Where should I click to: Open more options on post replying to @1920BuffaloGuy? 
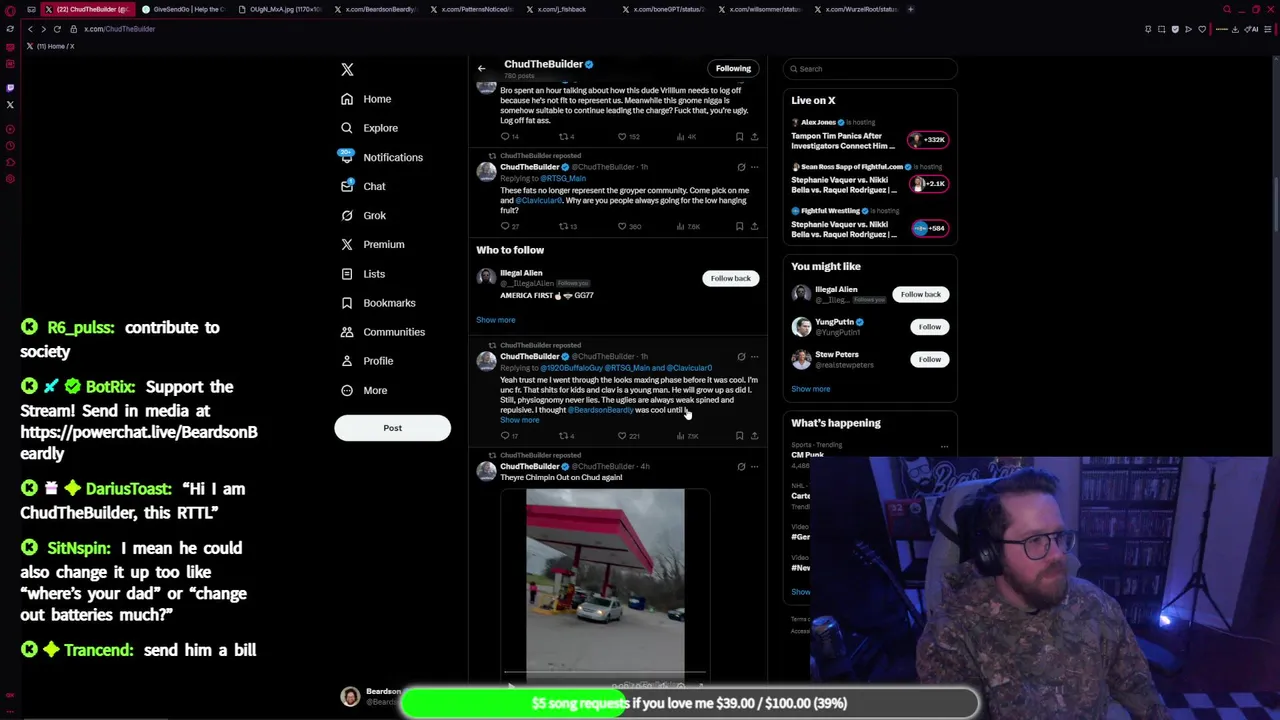pyautogui.click(x=754, y=356)
